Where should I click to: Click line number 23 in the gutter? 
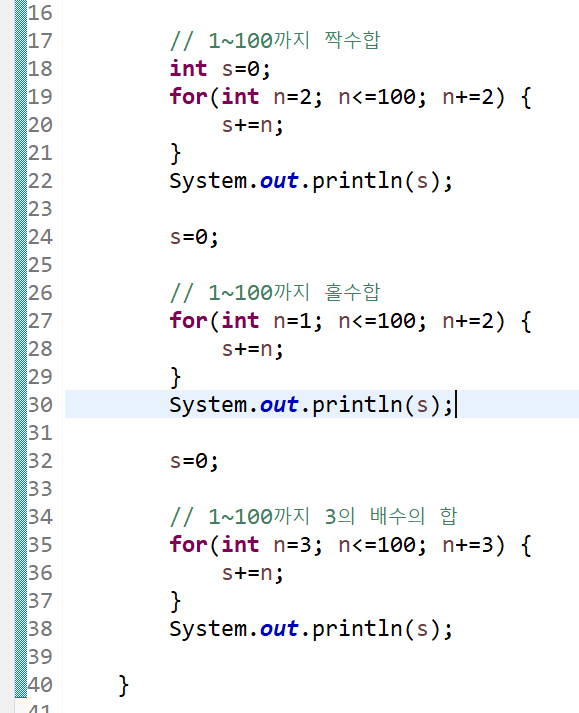pyautogui.click(x=40, y=209)
